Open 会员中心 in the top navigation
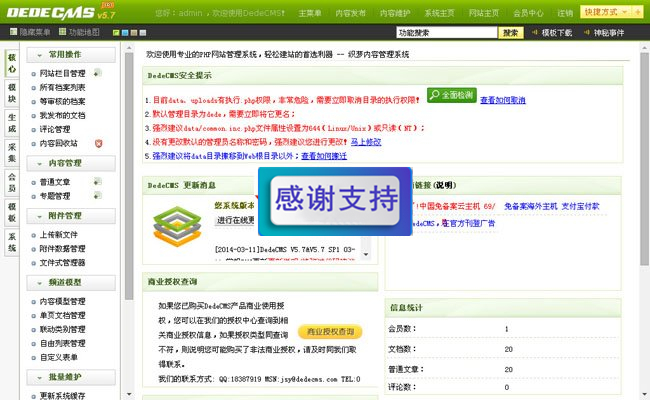The width and height of the screenshot is (650, 400). pos(528,13)
